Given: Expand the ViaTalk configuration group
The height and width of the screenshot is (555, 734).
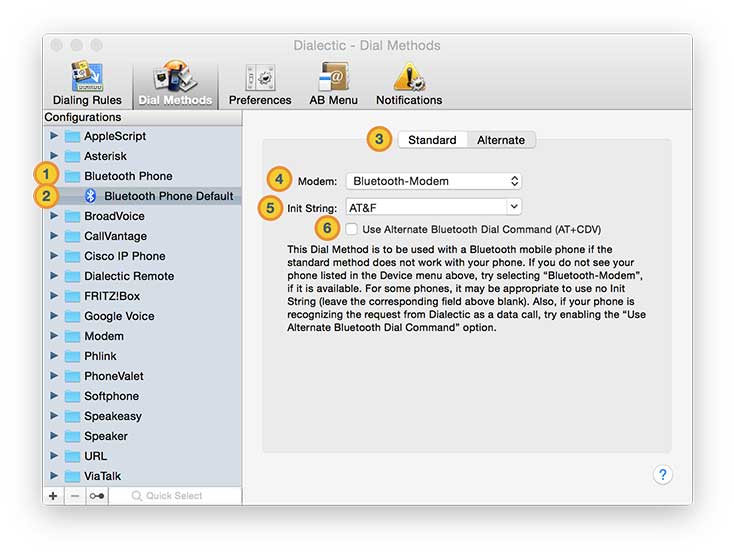Looking at the screenshot, I should (54, 476).
